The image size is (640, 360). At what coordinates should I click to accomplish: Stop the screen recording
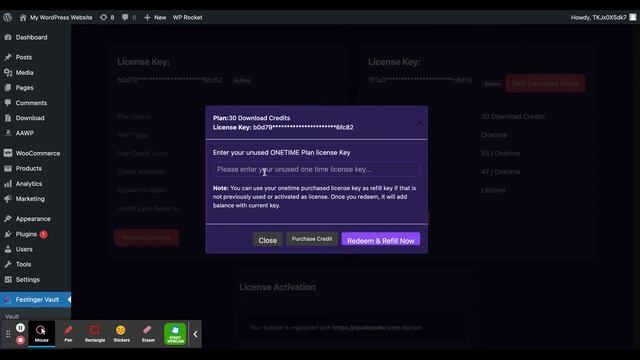click(x=20, y=340)
